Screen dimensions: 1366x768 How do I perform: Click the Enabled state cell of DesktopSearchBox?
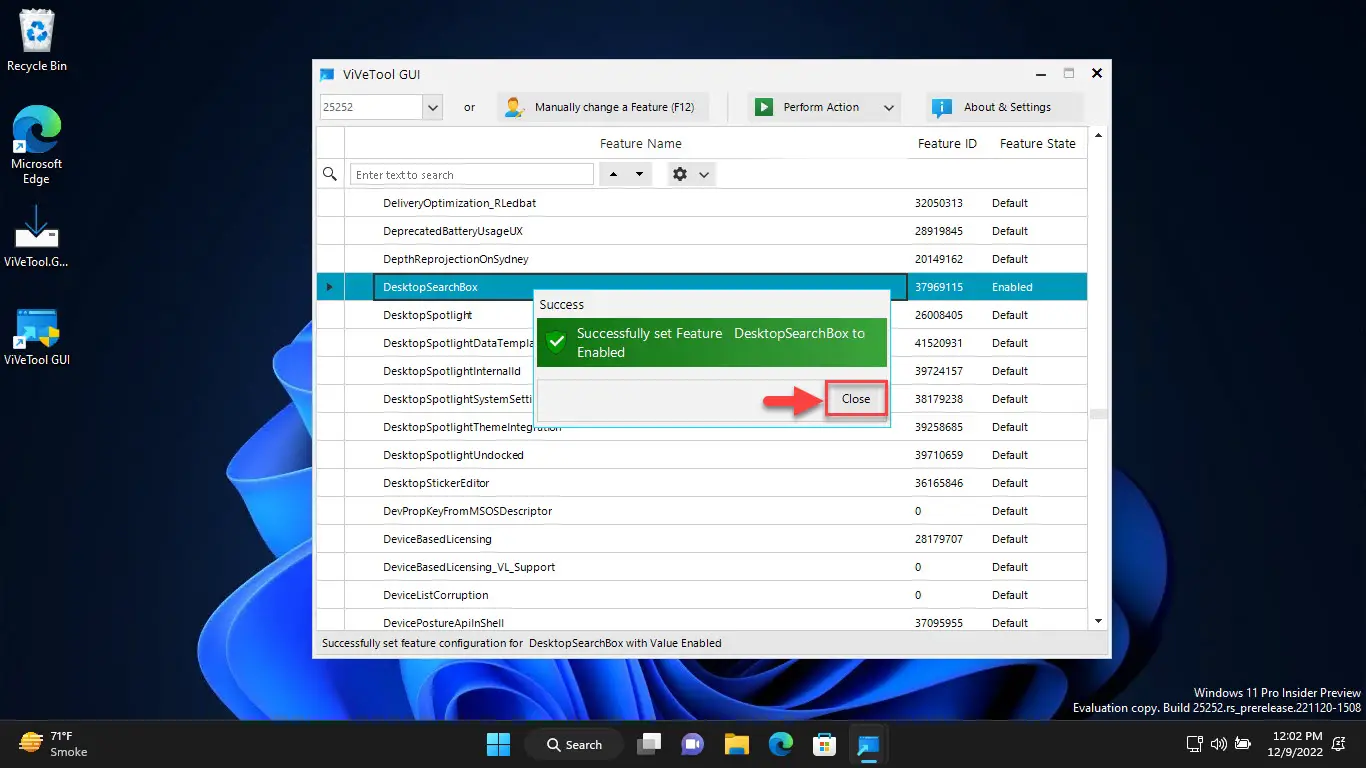click(1036, 287)
